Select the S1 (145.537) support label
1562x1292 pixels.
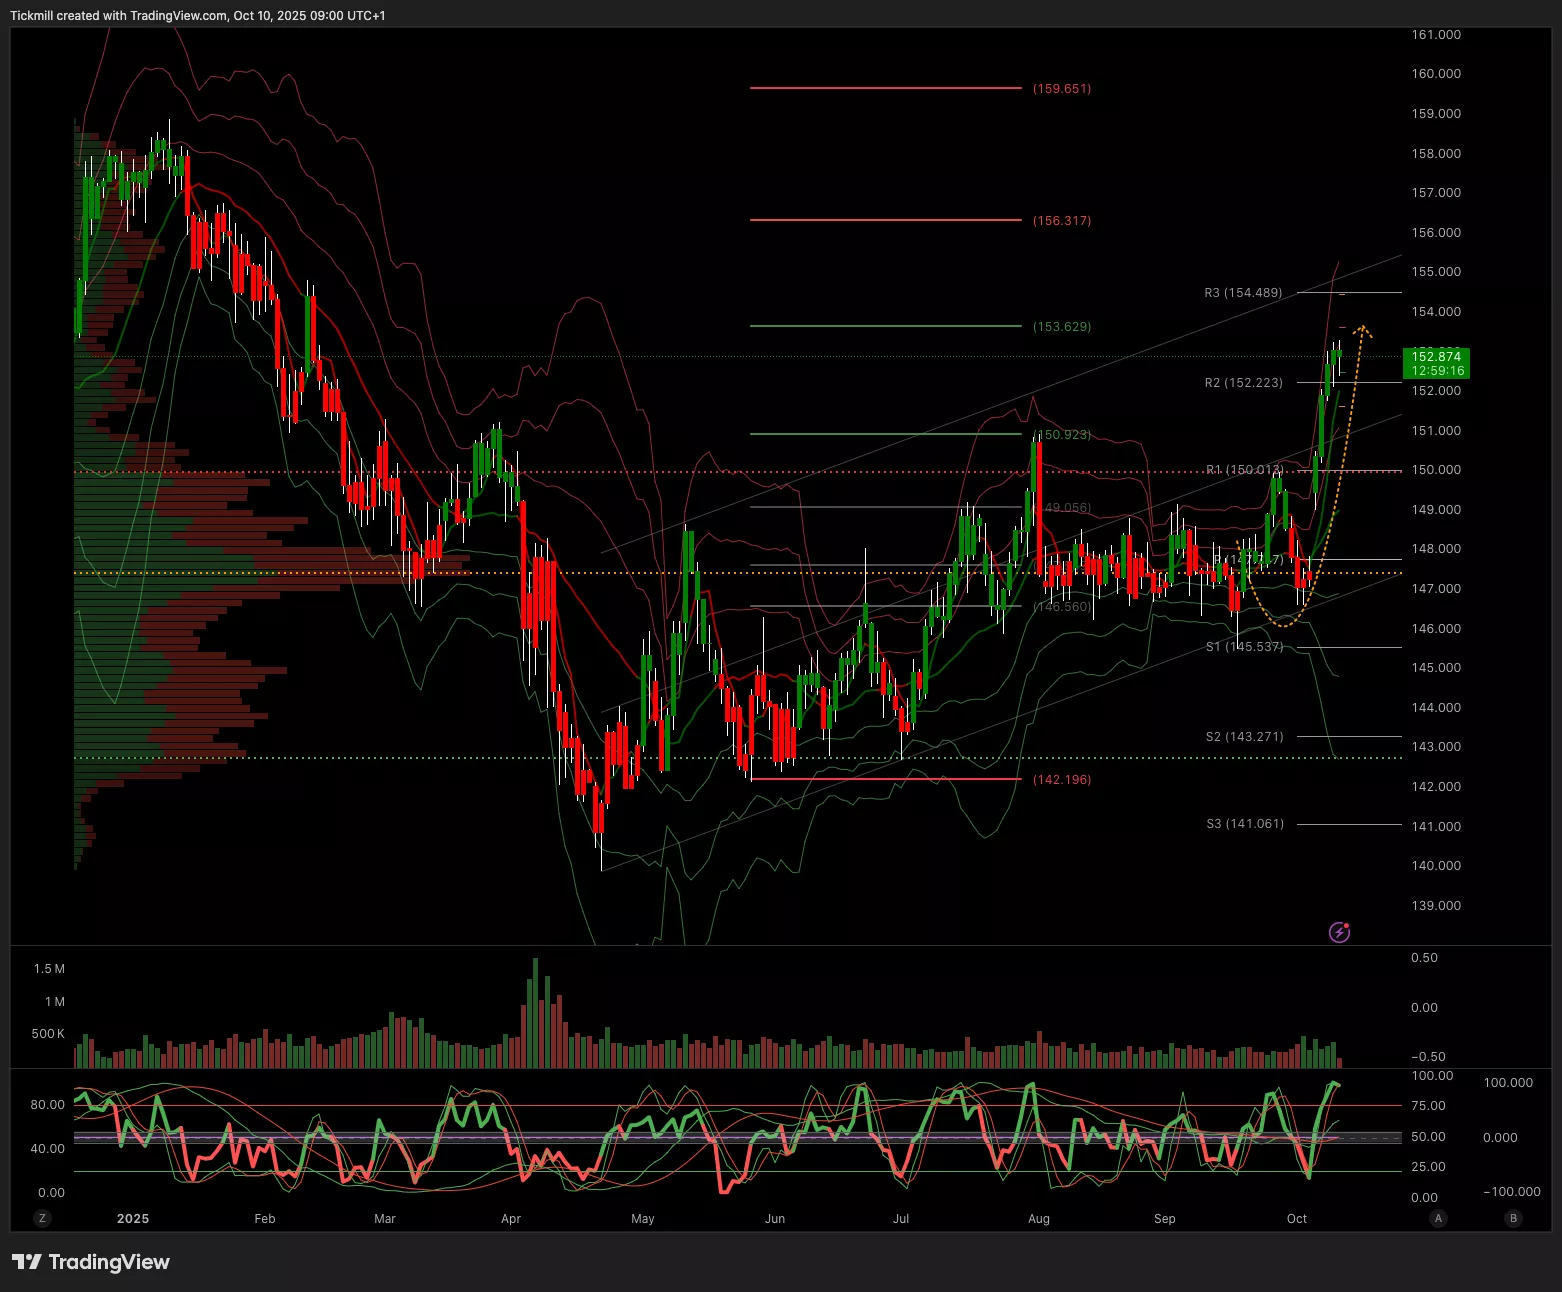(1243, 647)
